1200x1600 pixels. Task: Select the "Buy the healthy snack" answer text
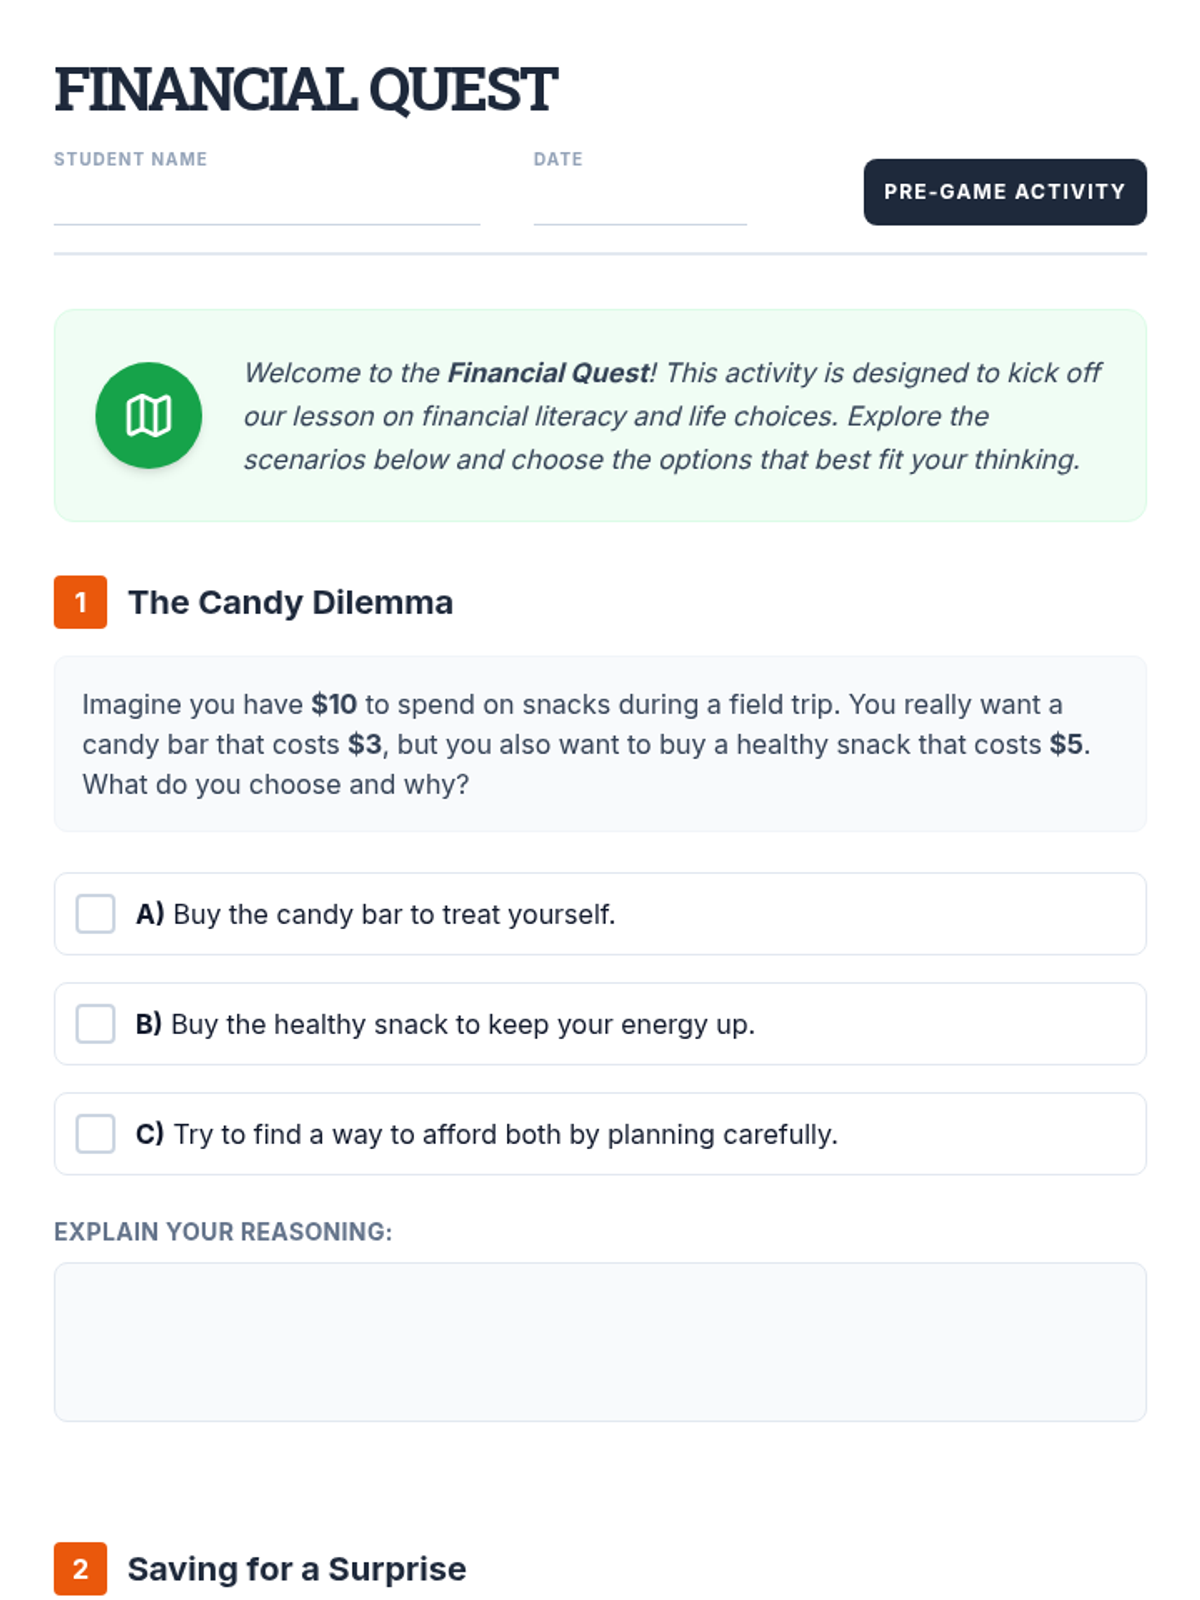[462, 1024]
